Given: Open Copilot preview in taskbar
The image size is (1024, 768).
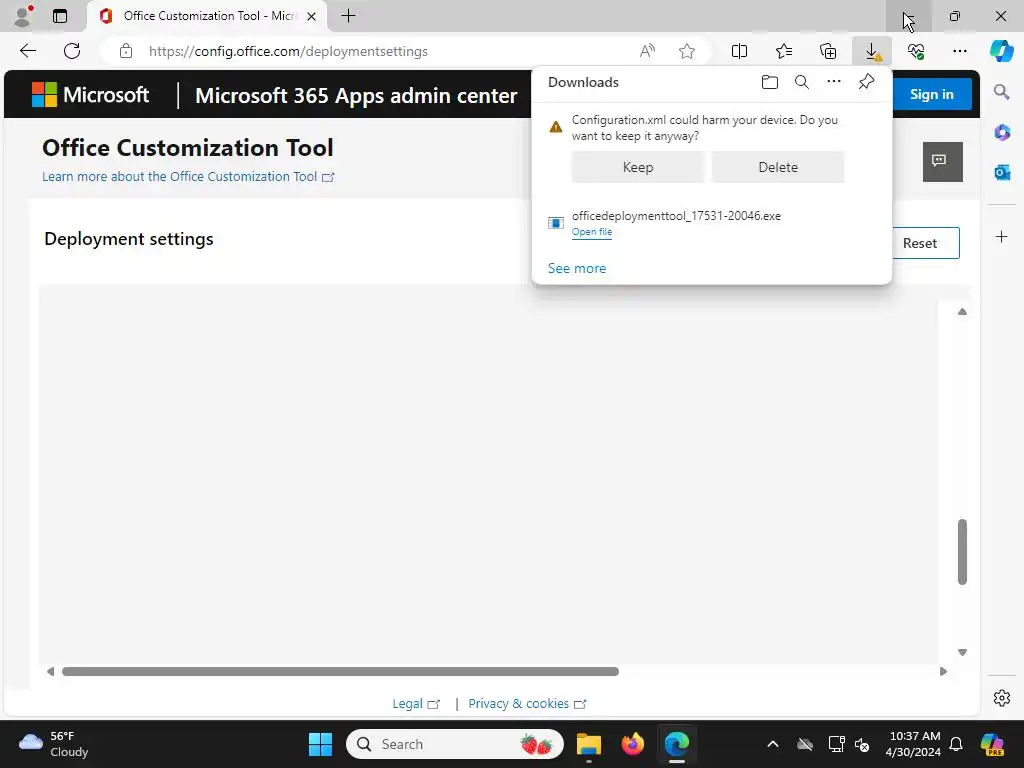Looking at the screenshot, I should tap(992, 744).
